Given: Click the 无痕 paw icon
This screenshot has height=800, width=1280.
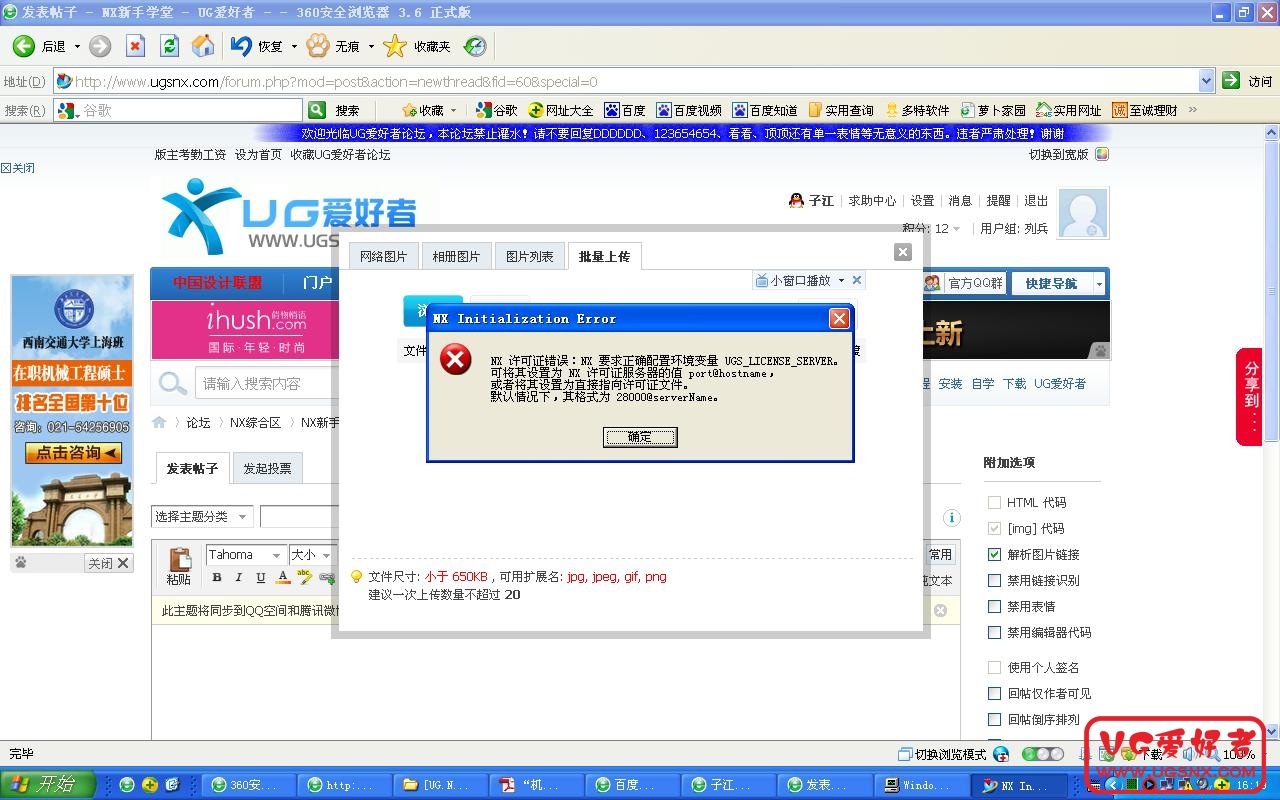Looking at the screenshot, I should click(318, 46).
